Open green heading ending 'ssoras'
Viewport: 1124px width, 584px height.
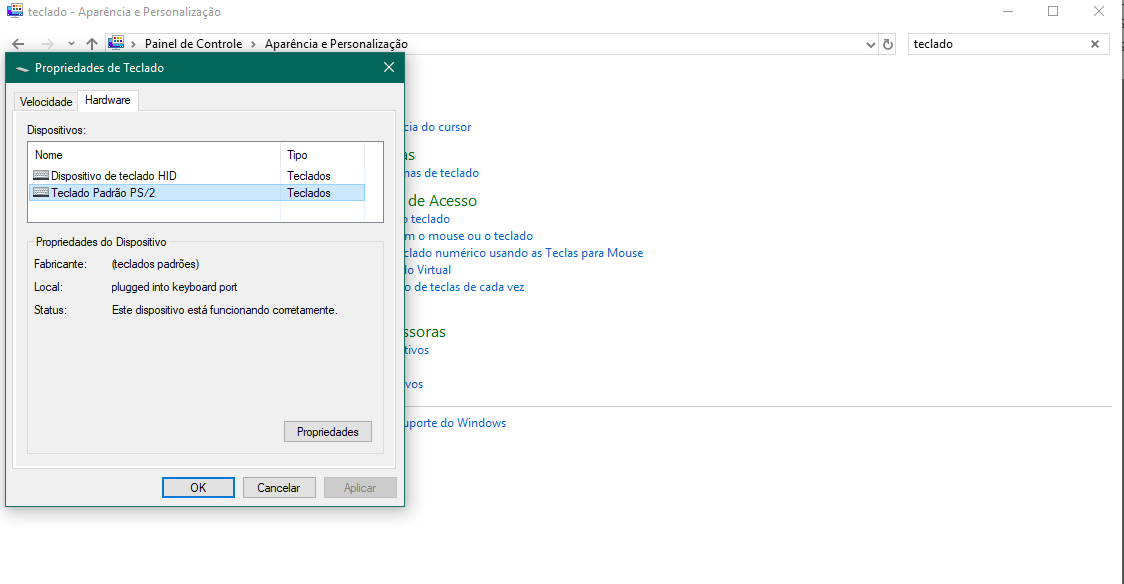coord(425,332)
